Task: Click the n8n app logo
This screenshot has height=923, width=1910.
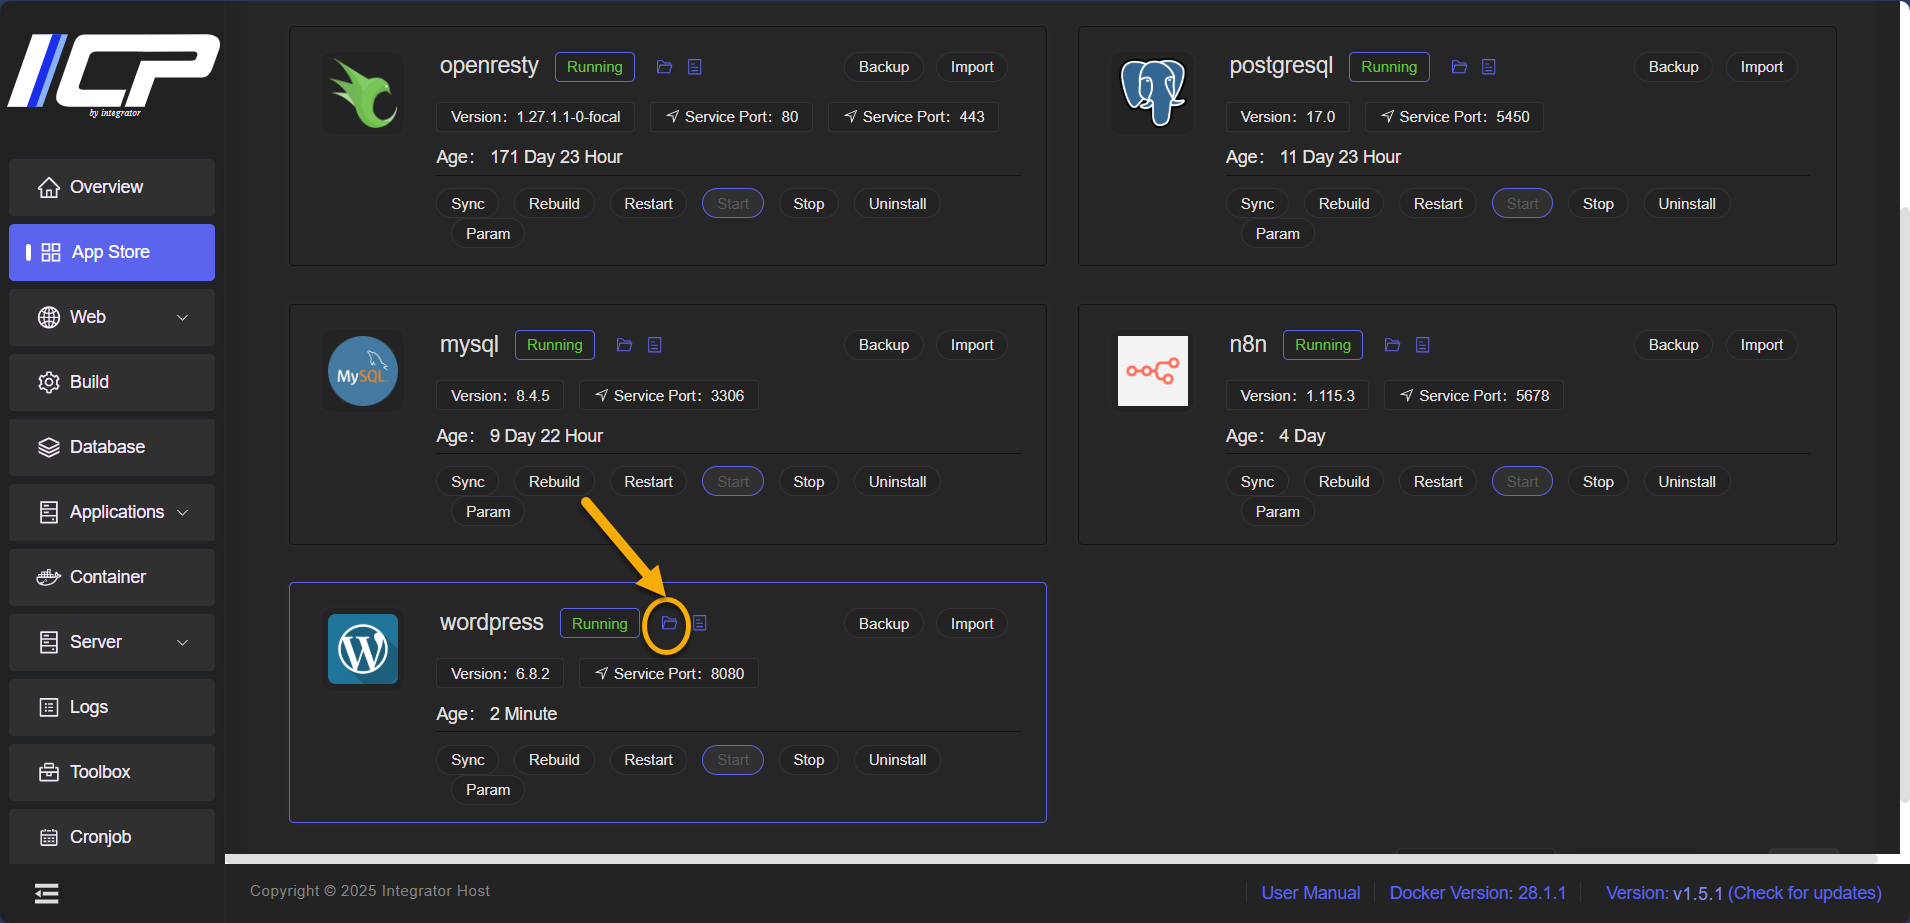Action: 1153,371
